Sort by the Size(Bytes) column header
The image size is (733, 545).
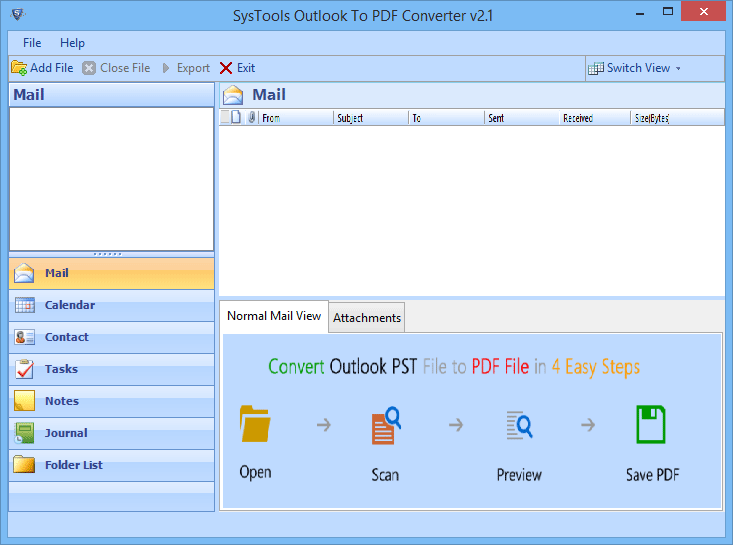point(677,118)
